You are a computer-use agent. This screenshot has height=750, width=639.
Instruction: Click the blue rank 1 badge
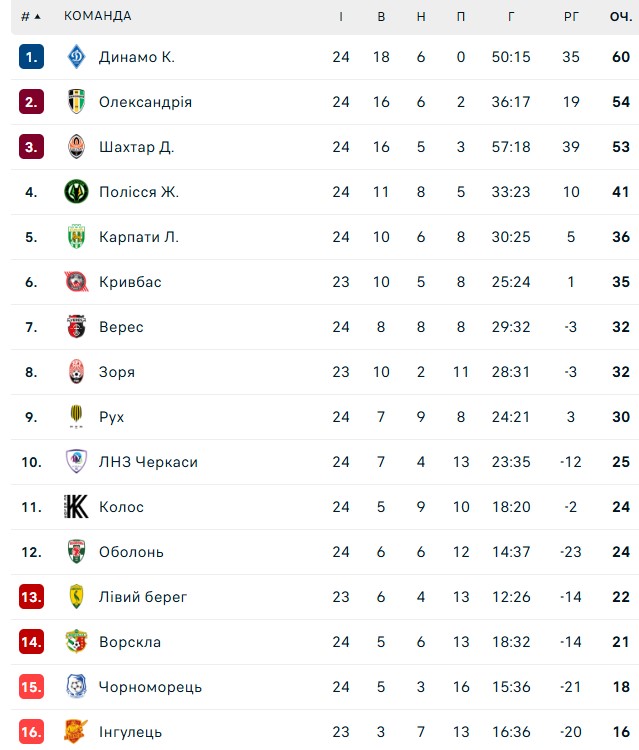tap(32, 57)
